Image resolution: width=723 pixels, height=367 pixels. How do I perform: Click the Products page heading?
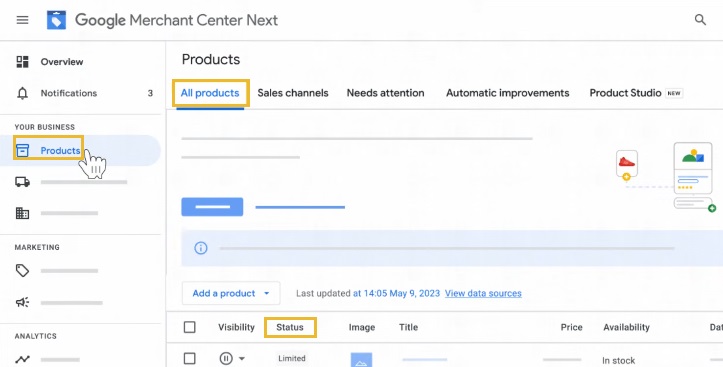[211, 59]
